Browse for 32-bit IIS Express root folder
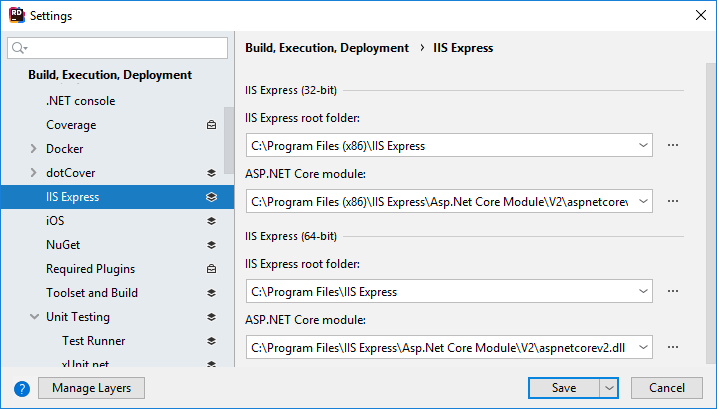 pos(673,145)
